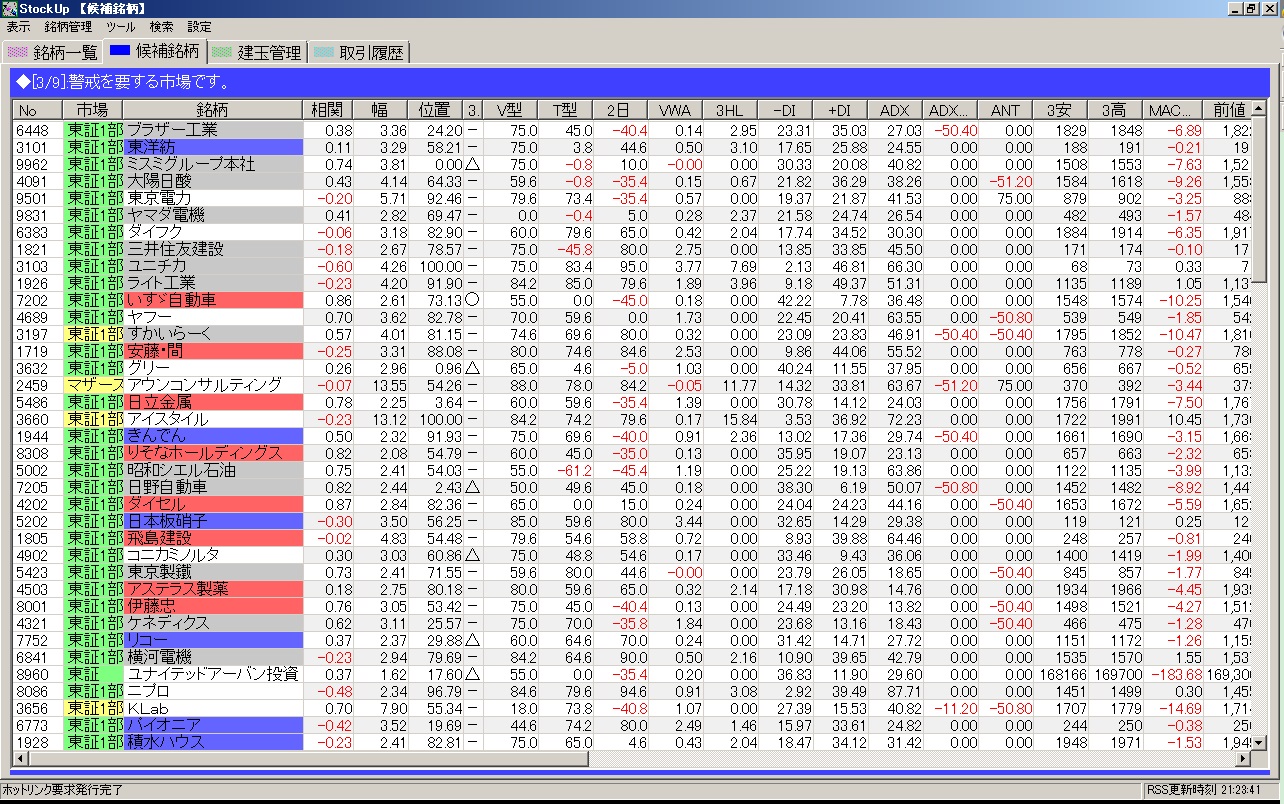Open the 検索 menu
Viewport: 1284px width, 804px height.
161,27
